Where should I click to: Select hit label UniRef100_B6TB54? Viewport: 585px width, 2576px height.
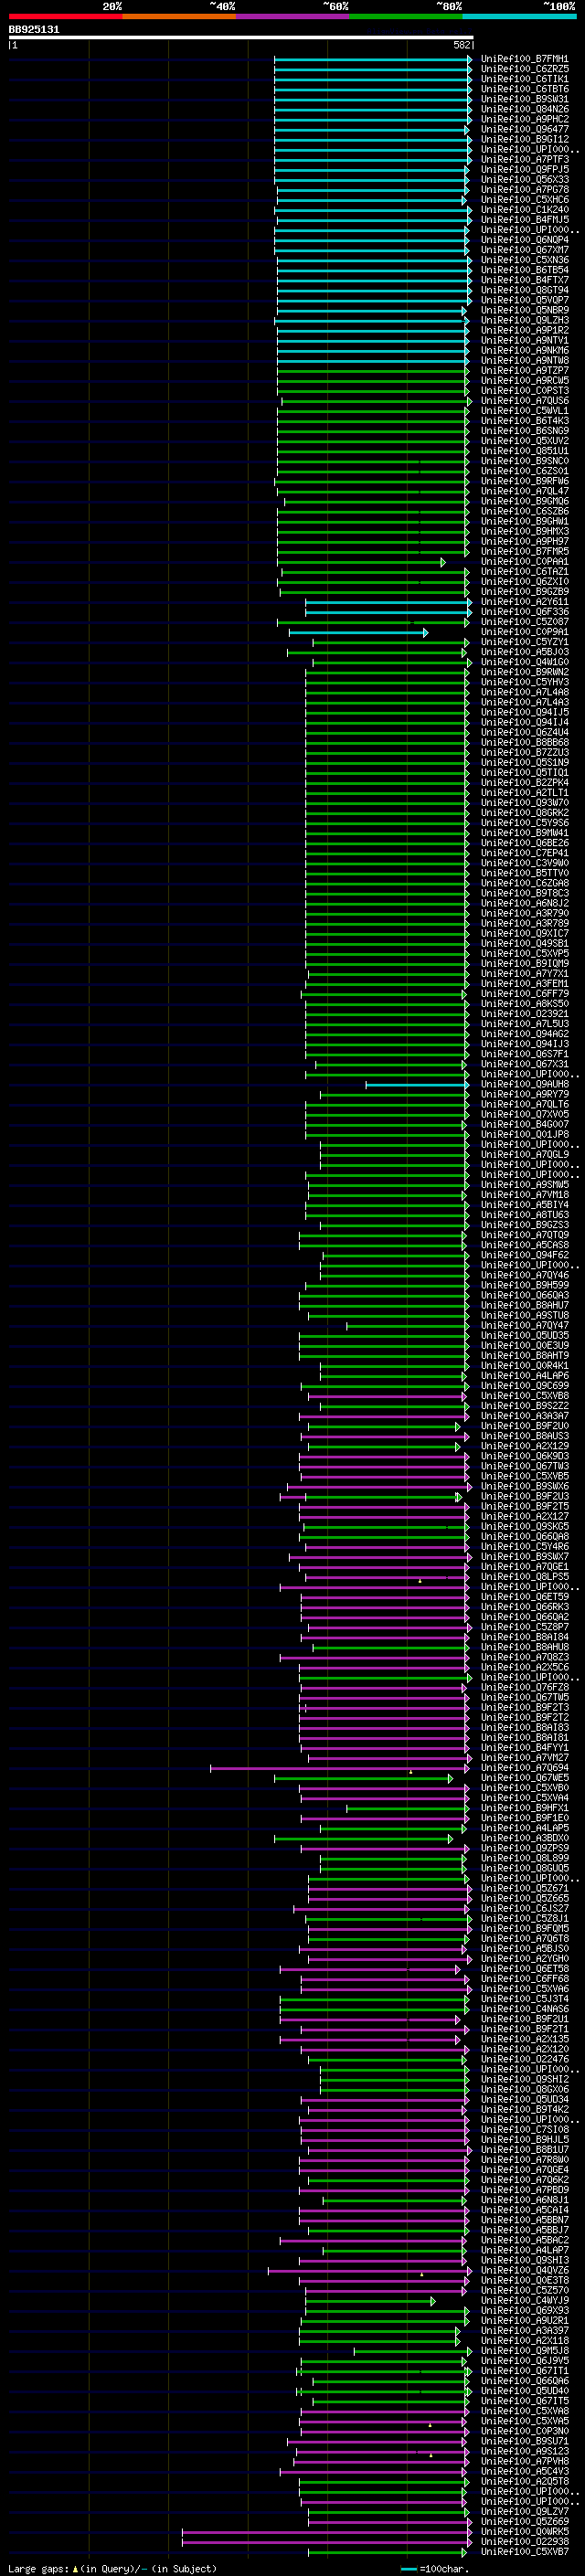pos(524,270)
